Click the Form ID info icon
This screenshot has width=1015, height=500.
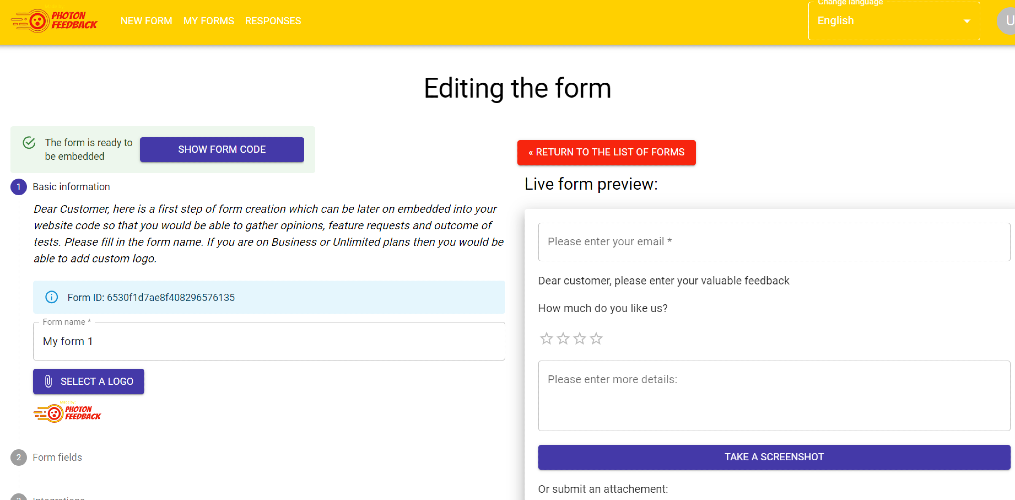tap(52, 297)
